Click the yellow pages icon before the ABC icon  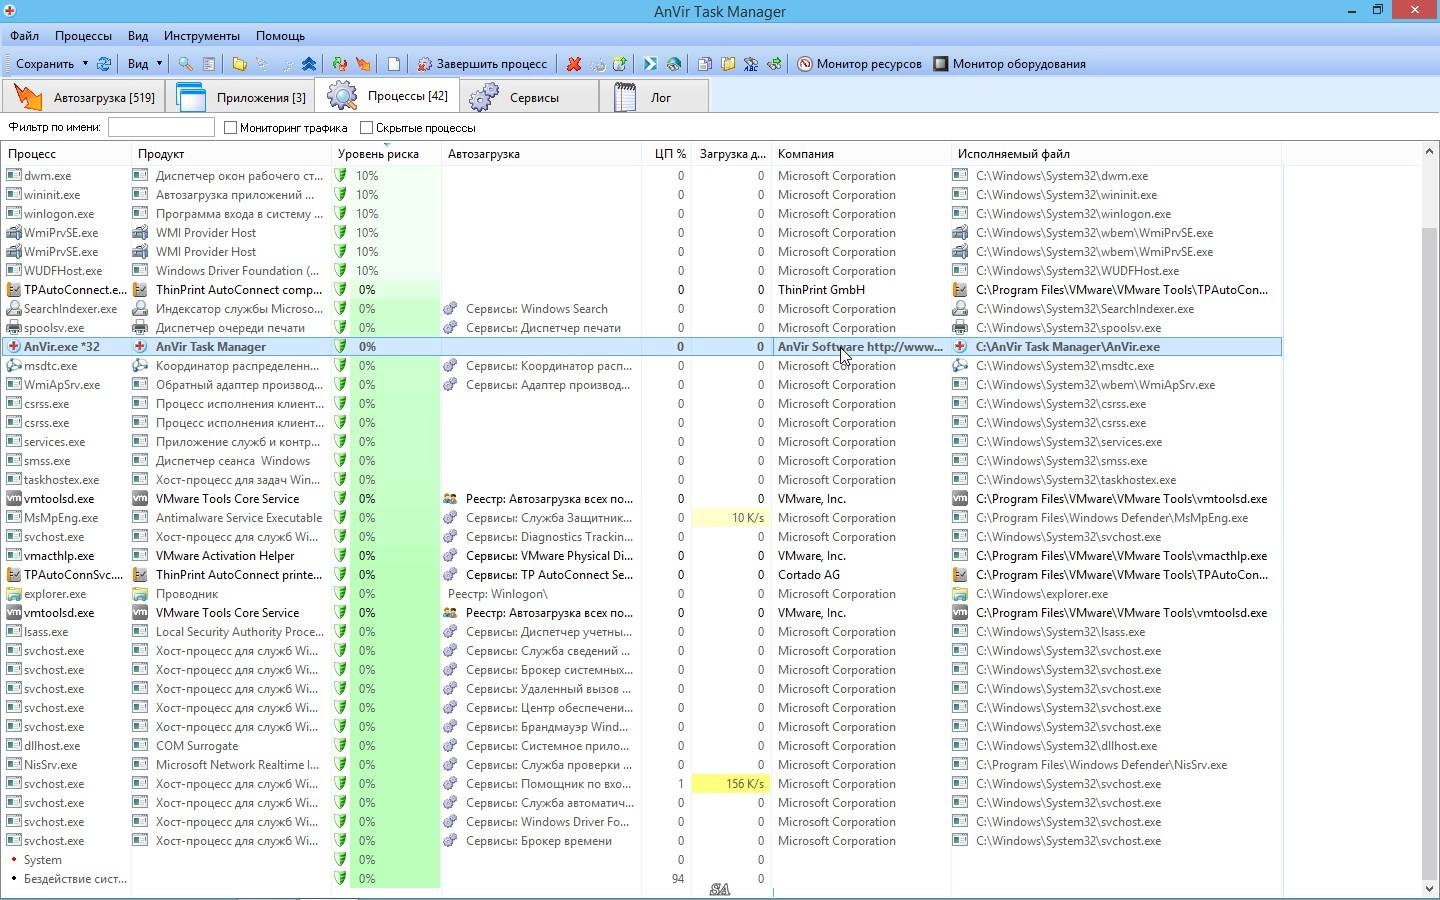click(x=728, y=63)
